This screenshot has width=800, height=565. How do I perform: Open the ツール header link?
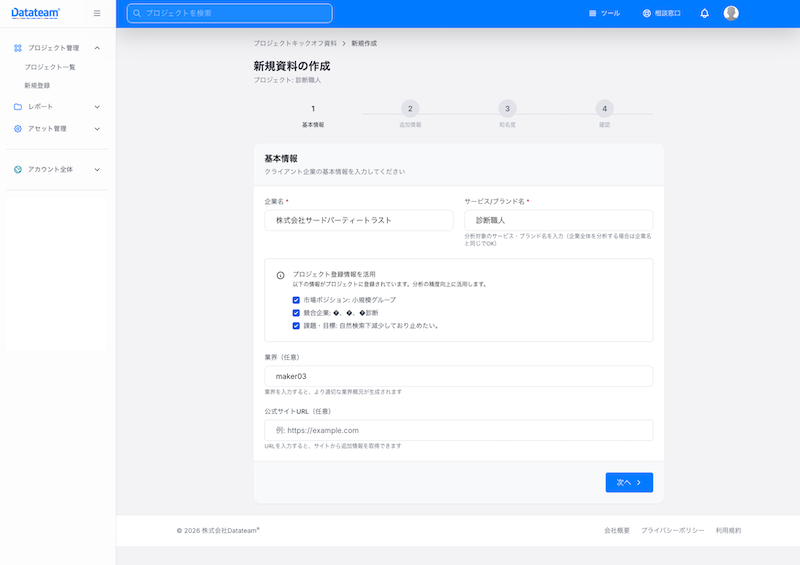[605, 13]
